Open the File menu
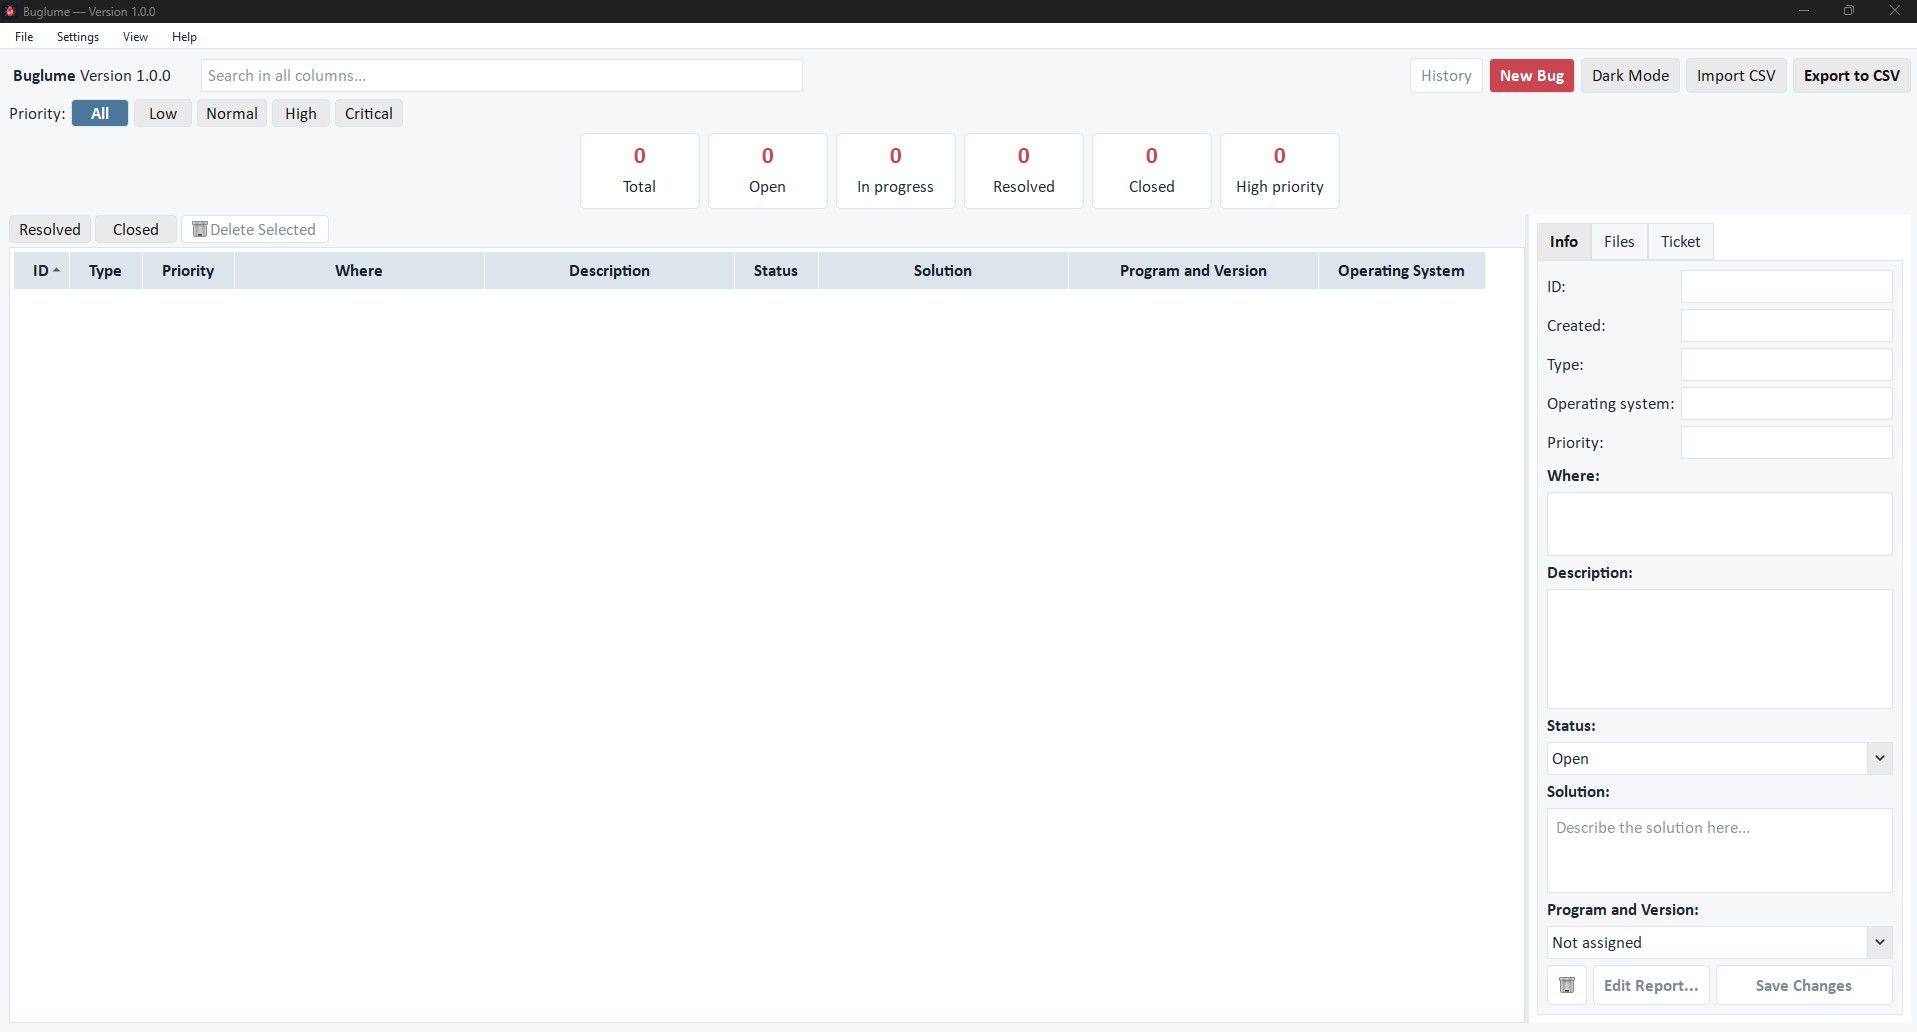1917x1032 pixels. point(24,37)
